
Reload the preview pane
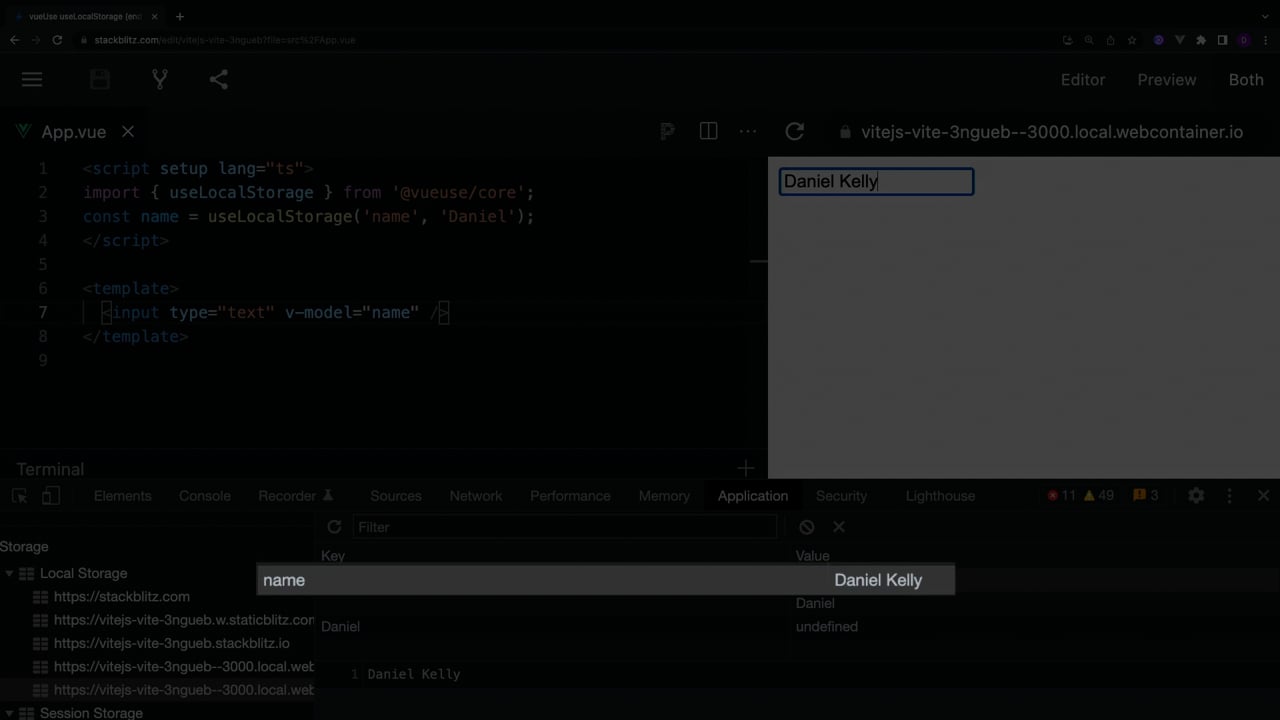[x=795, y=131]
